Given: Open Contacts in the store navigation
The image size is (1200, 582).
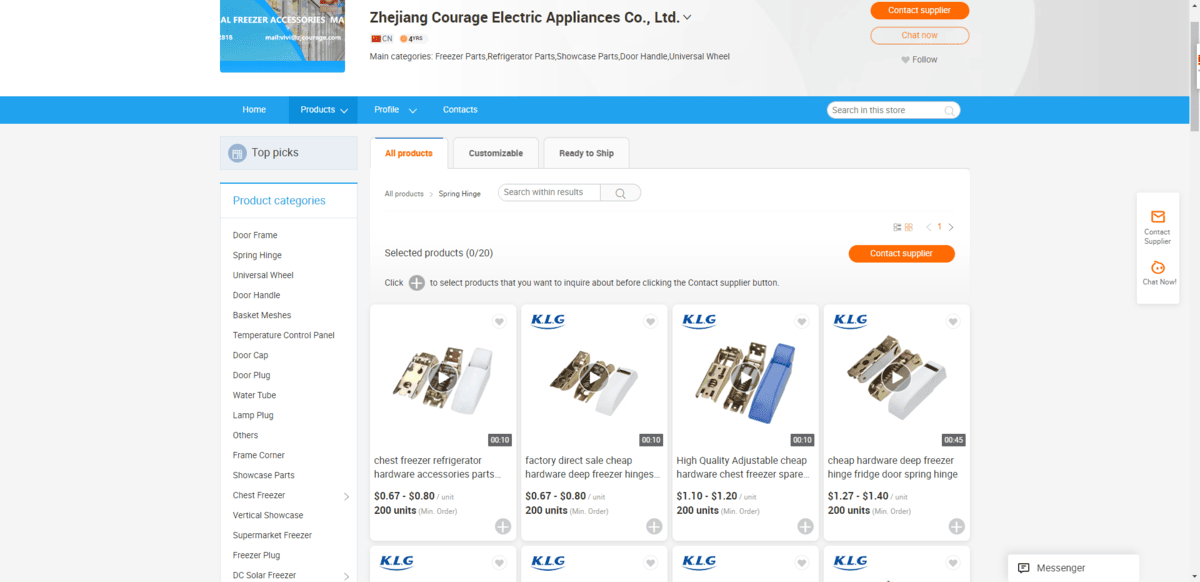Looking at the screenshot, I should (x=460, y=110).
